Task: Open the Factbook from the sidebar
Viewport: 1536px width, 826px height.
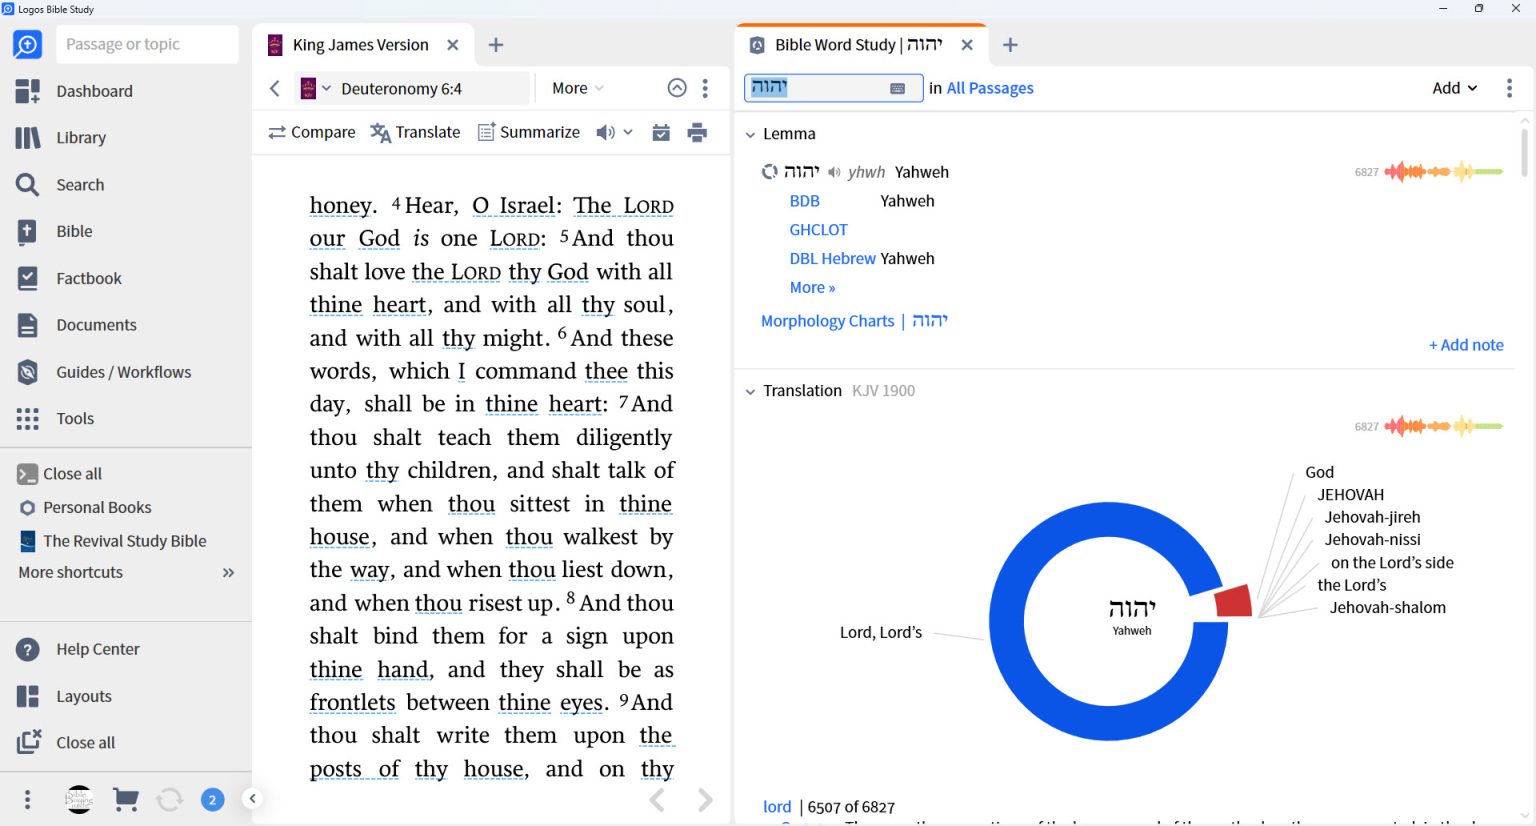Action: [90, 278]
